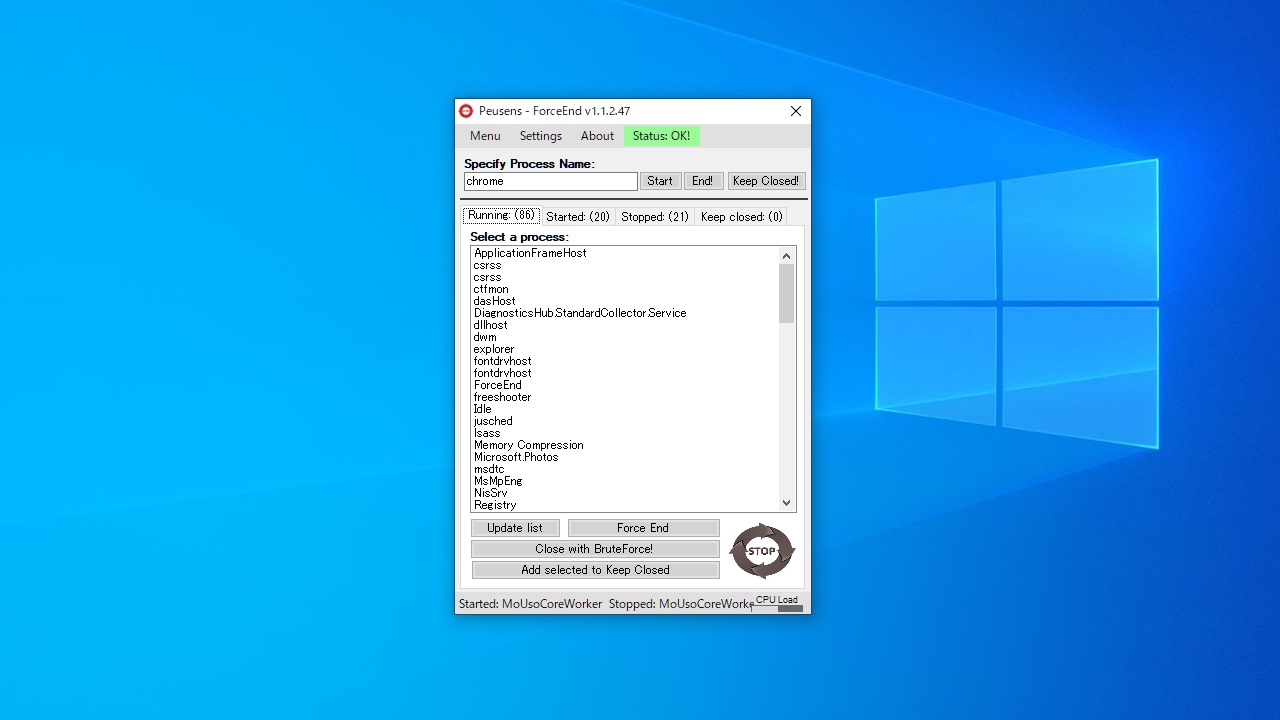Open the Settings menu
This screenshot has width=1280, height=720.
tap(541, 136)
